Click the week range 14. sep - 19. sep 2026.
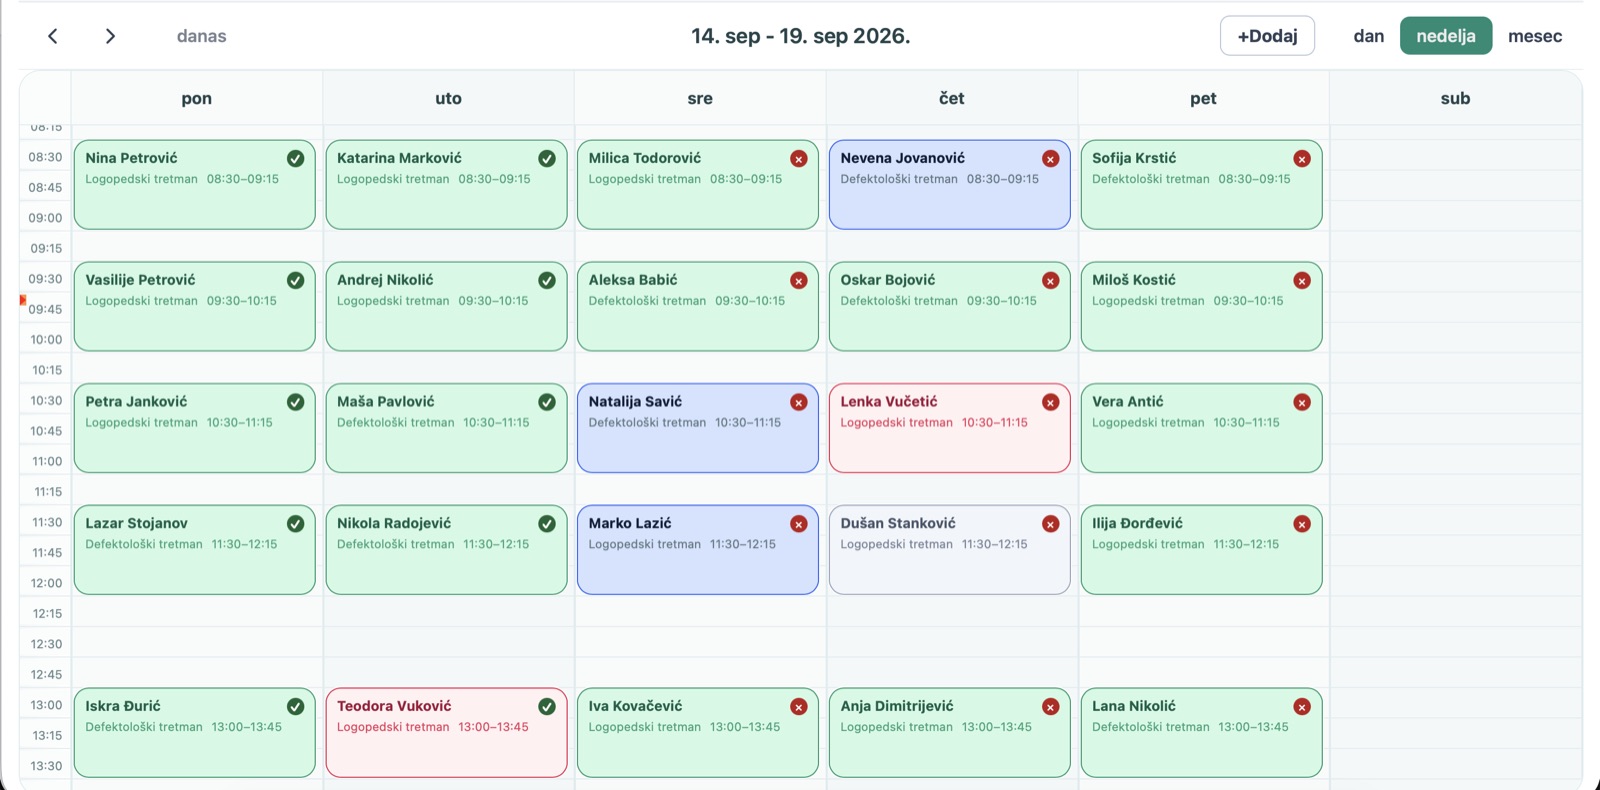Screen dimensions: 1600x790 point(800,36)
